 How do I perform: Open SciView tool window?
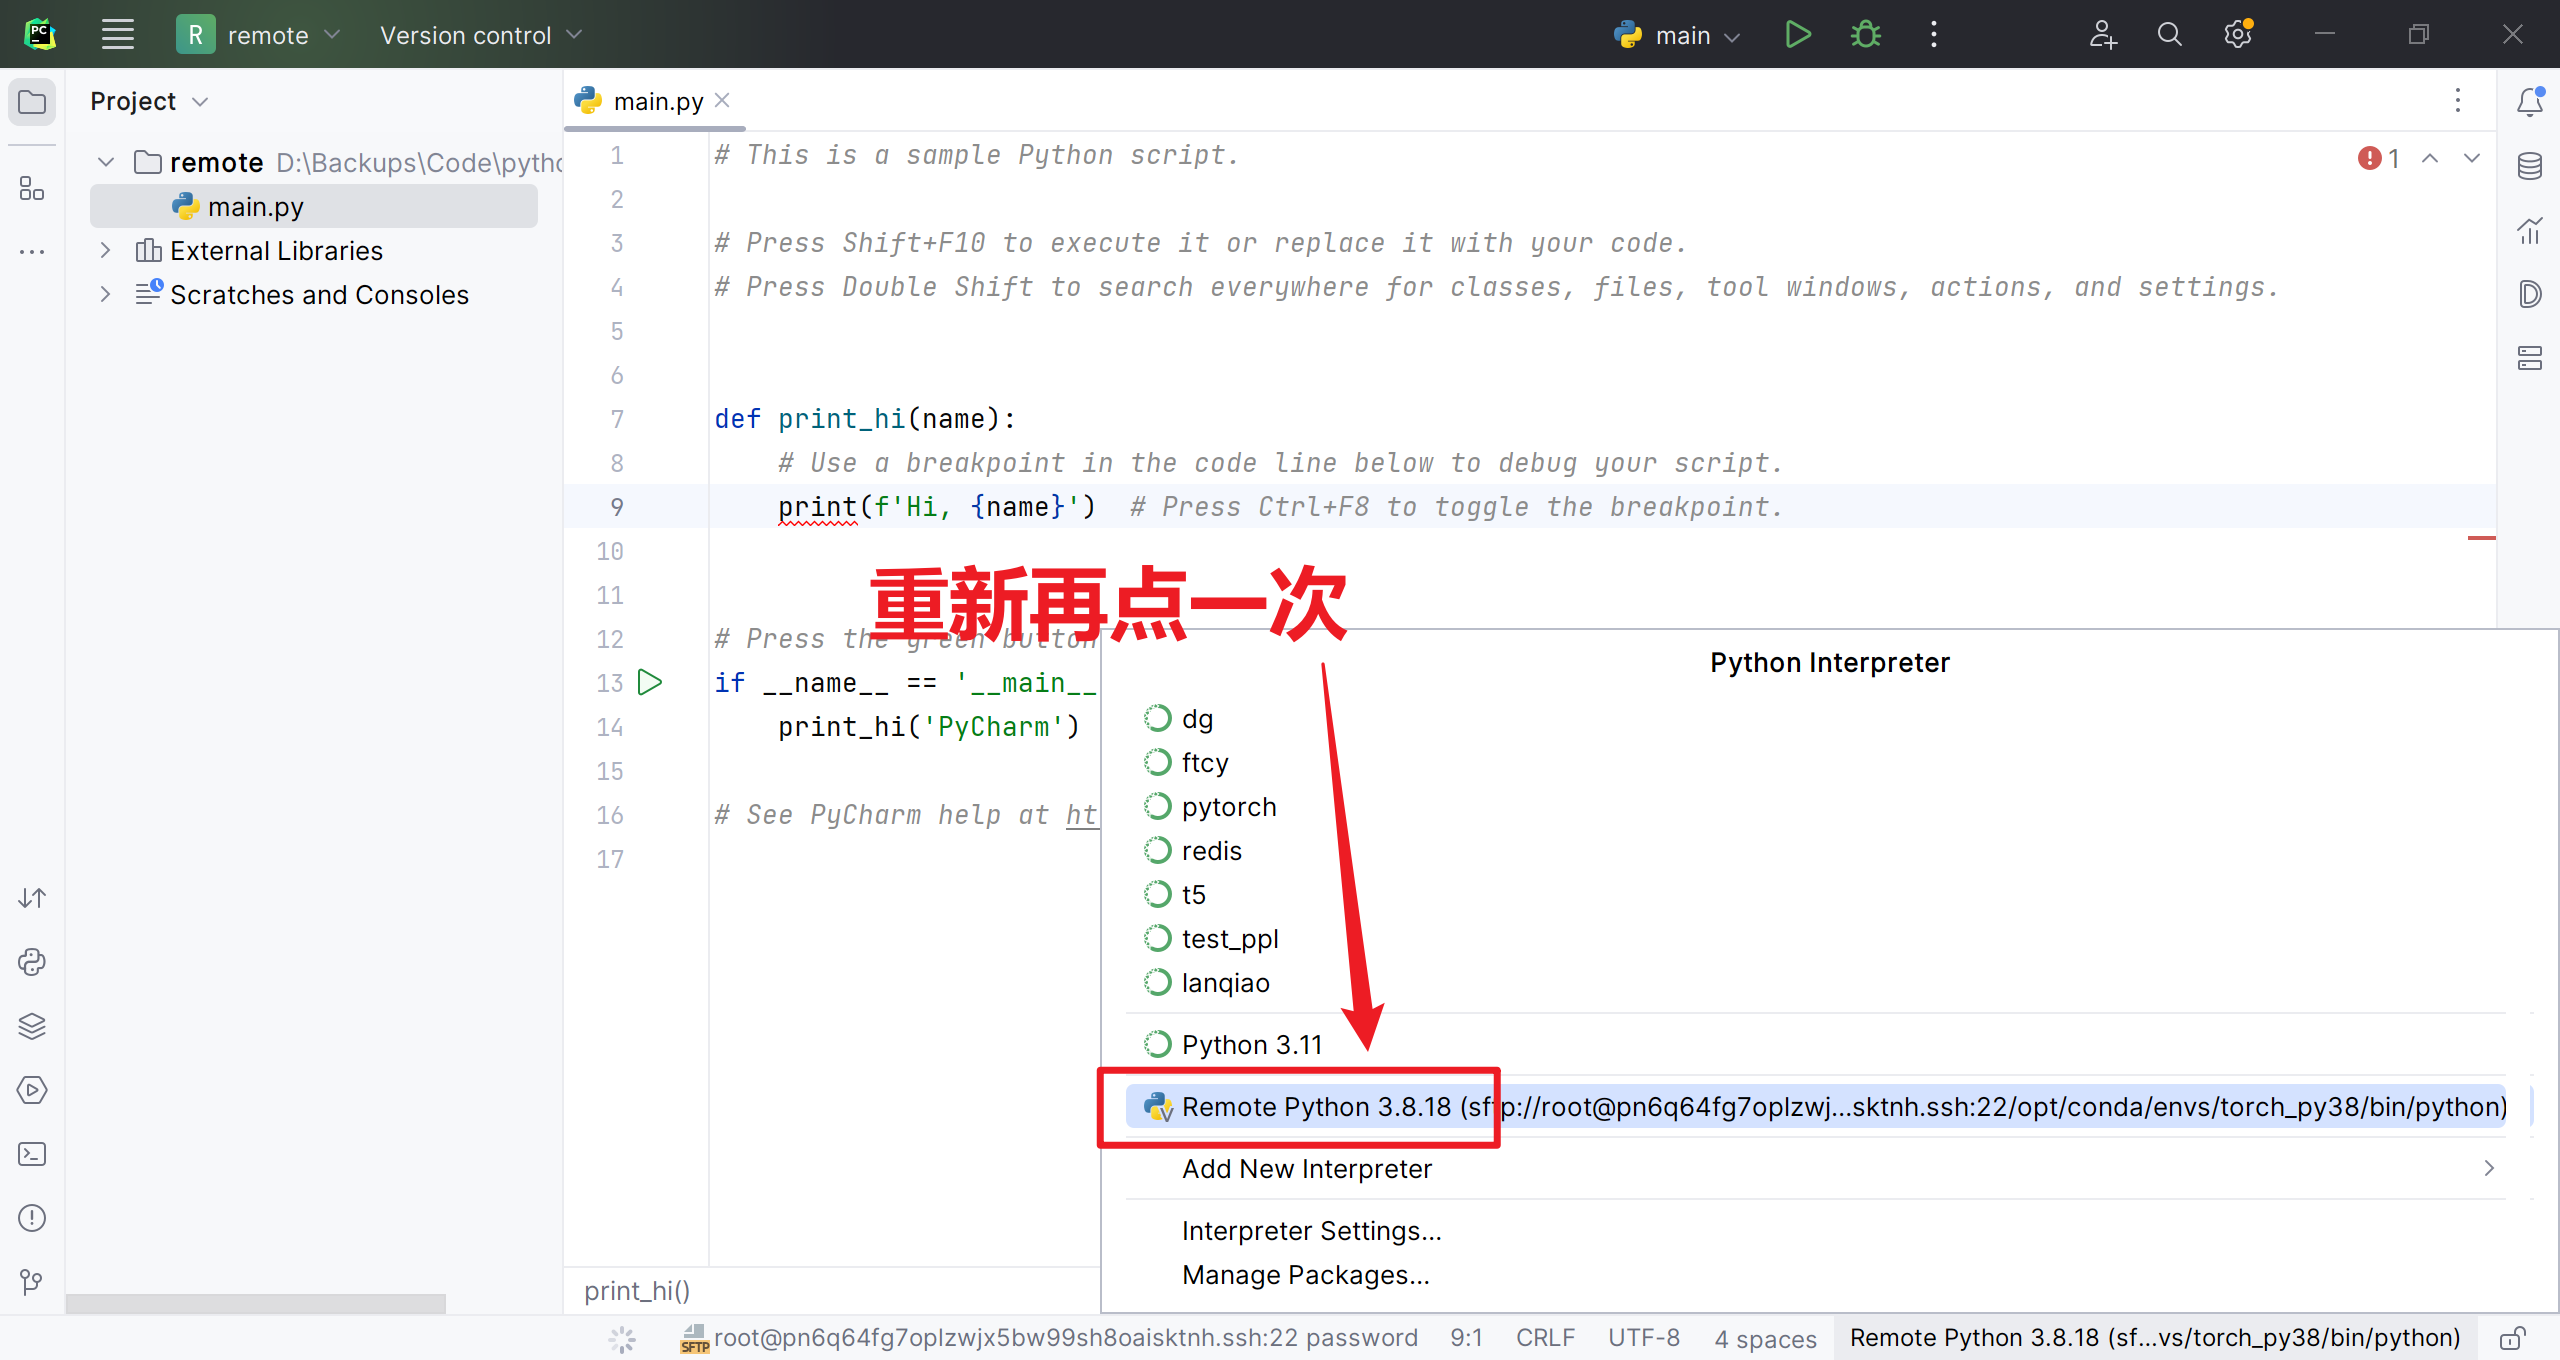click(2530, 230)
